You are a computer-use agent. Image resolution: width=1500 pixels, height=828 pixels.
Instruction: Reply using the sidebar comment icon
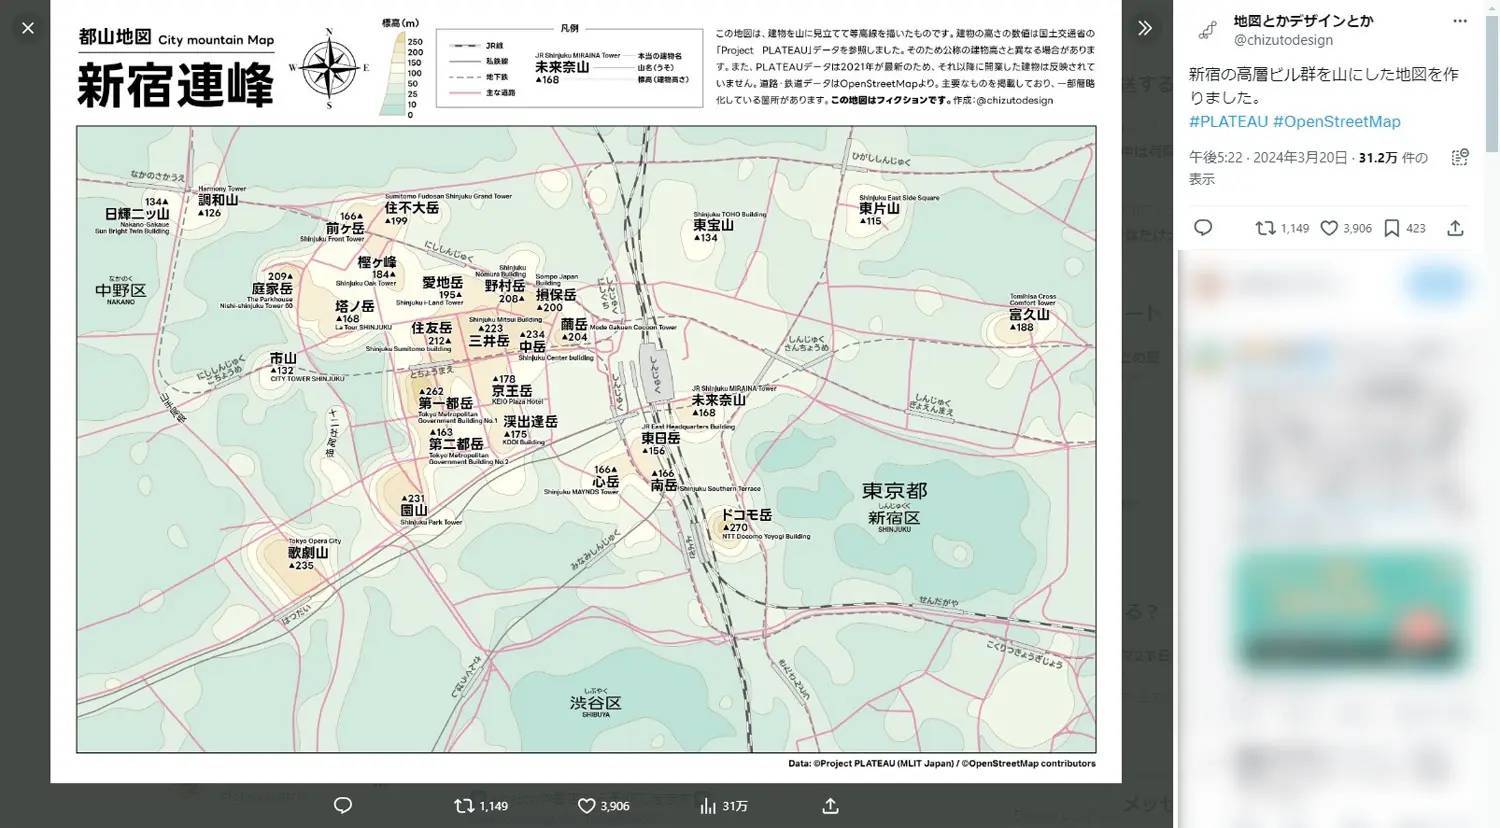point(1203,228)
